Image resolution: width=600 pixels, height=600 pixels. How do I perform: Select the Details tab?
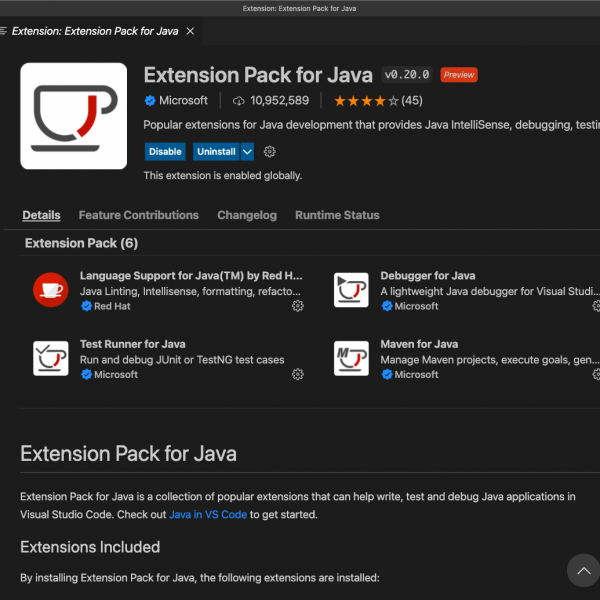41,215
